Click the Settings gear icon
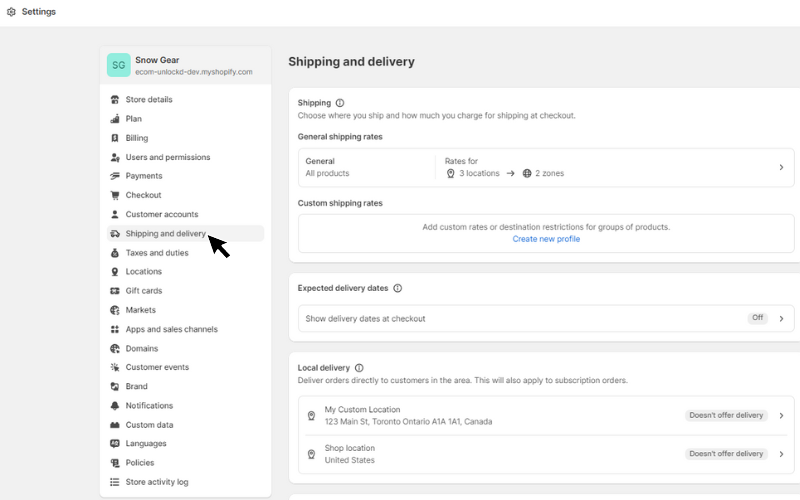Viewport: 800px width, 500px height. 11,12
